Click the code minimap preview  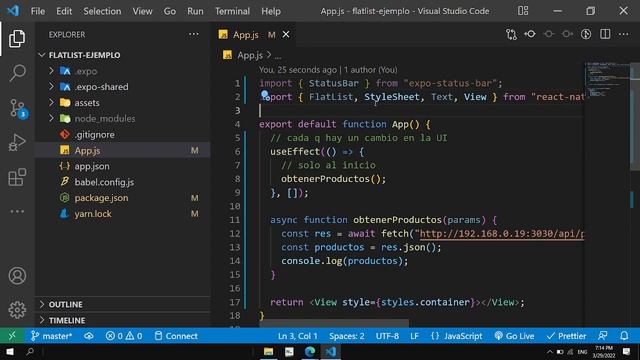tap(607, 80)
